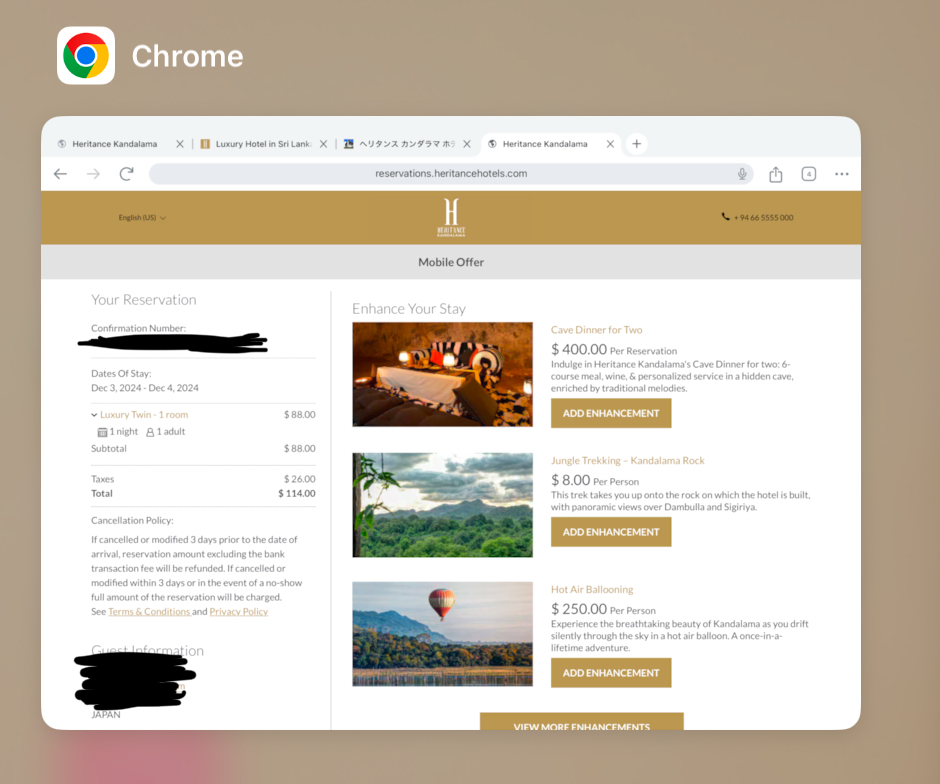Open the Terms & Conditions link
940x784 pixels.
click(x=149, y=611)
